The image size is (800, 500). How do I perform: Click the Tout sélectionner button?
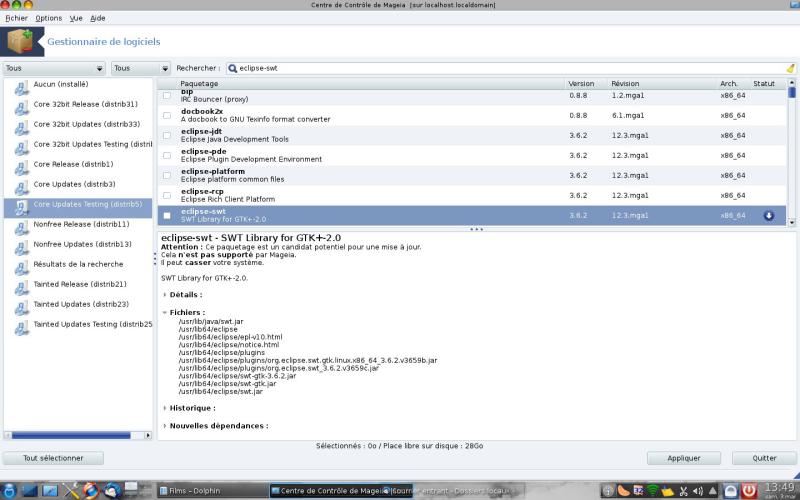(x=53, y=458)
